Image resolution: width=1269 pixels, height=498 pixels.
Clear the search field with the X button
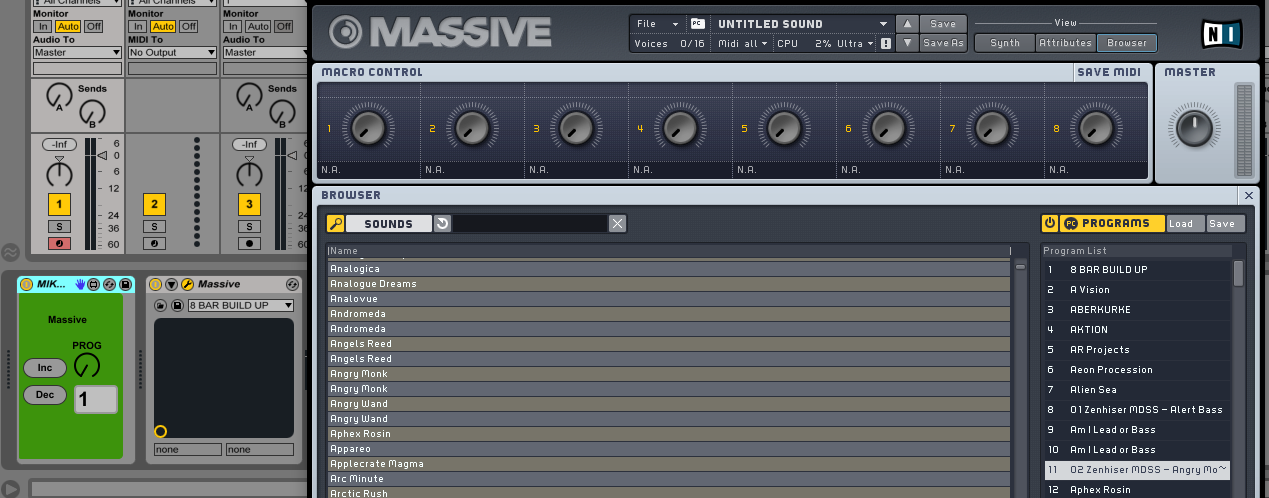click(x=617, y=224)
